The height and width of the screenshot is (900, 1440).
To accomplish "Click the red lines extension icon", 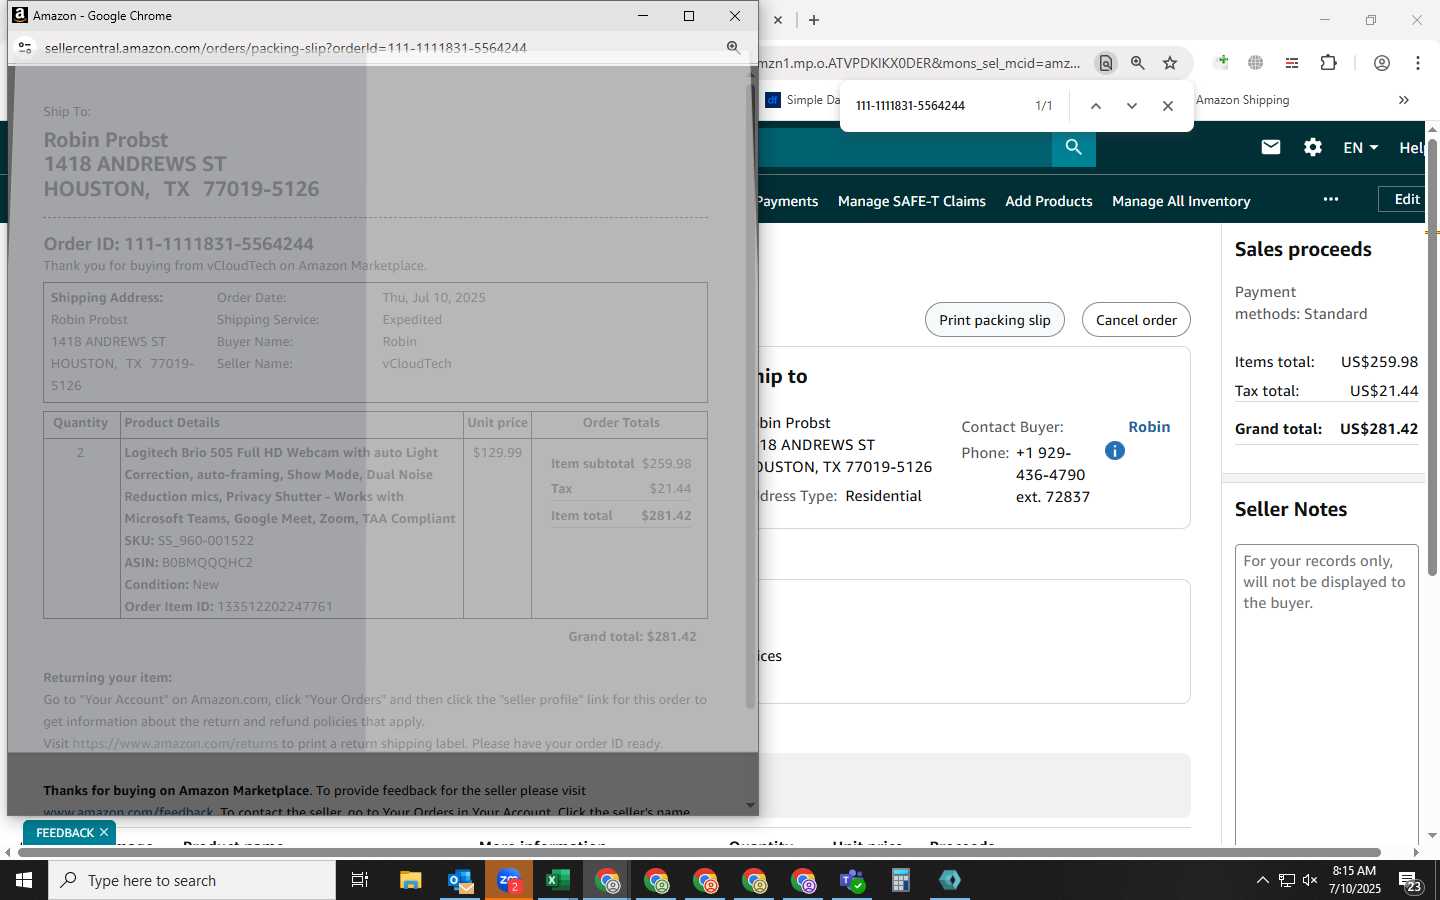I will pos(1292,62).
